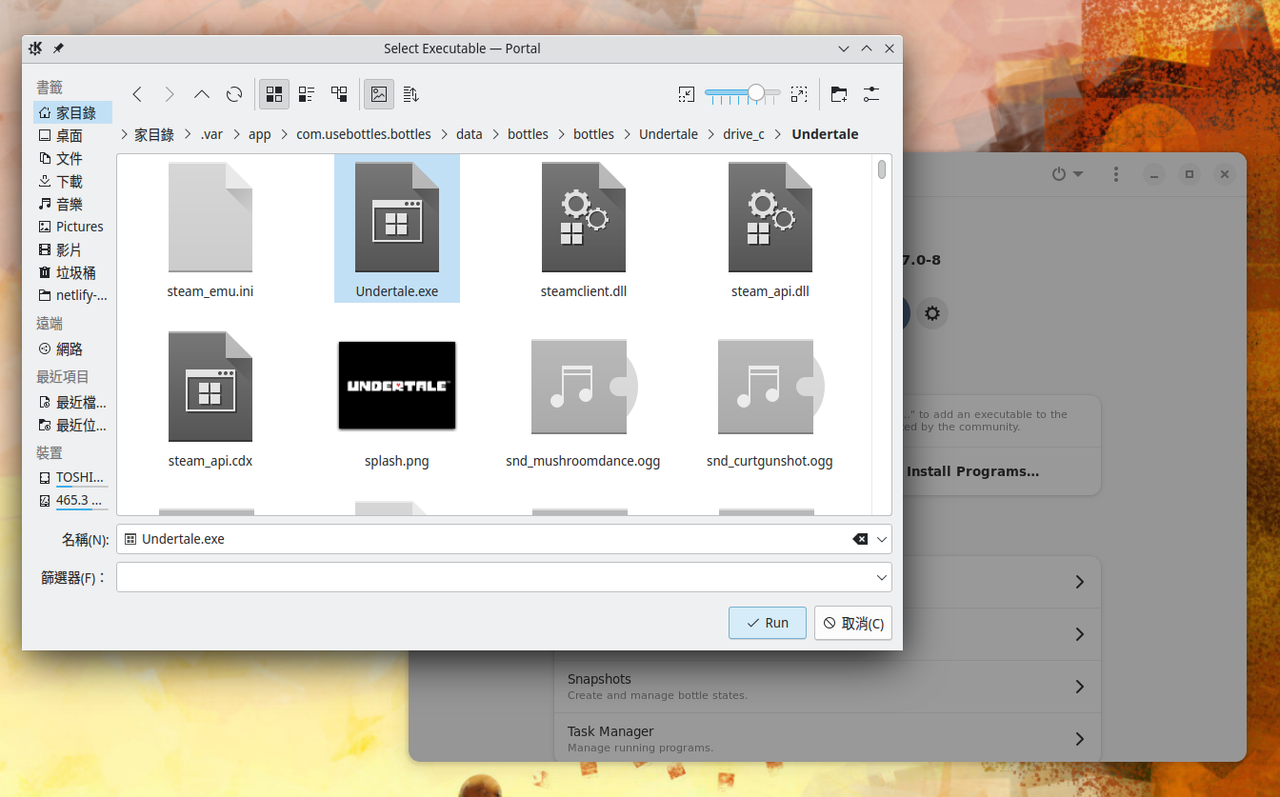The image size is (1280, 797).
Task: Expand chevron before .var in breadcrumb
Action: click(187, 134)
